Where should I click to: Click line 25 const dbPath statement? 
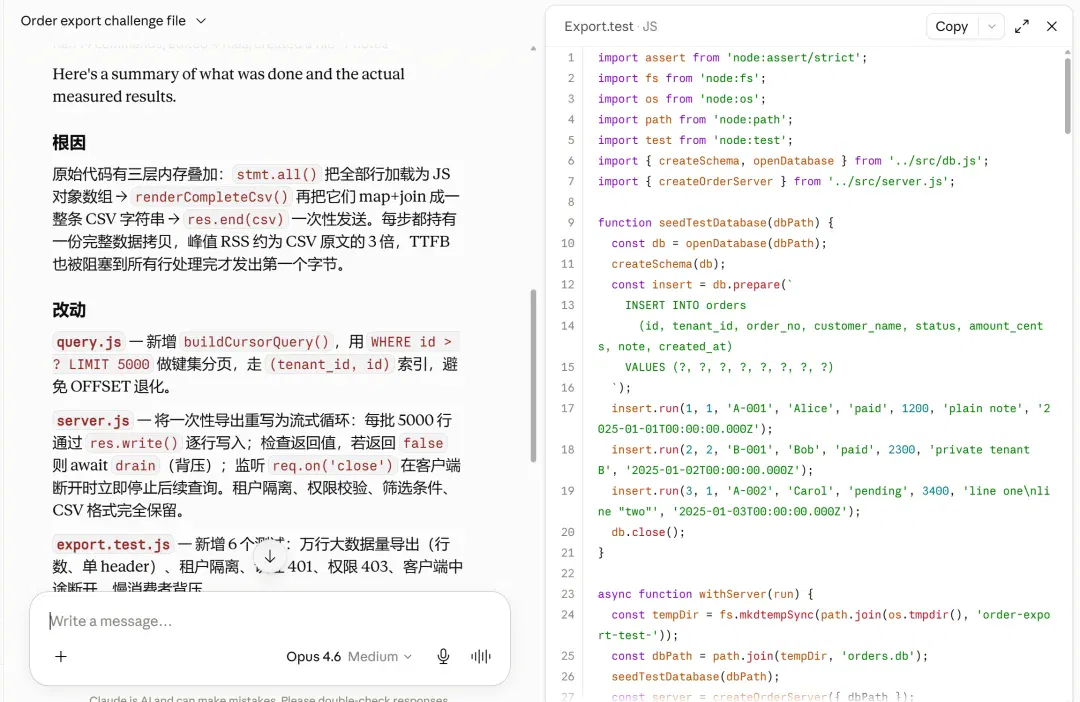(769, 656)
